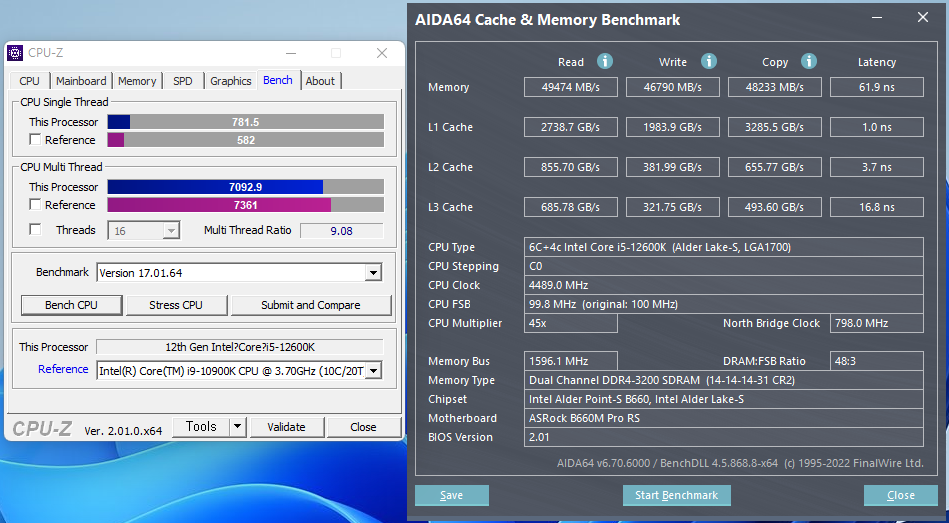Minimize the CPU-Z window
The height and width of the screenshot is (523, 949).
[291, 53]
